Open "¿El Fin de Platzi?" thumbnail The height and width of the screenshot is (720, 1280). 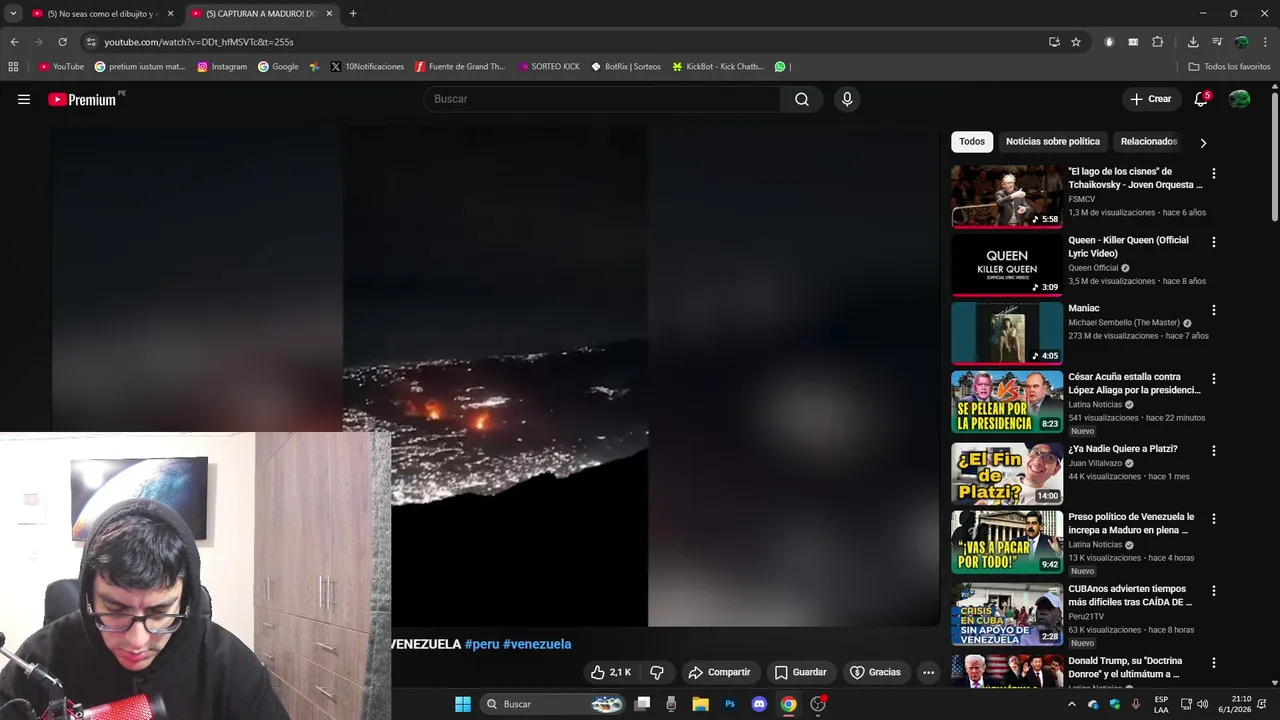coord(1007,474)
